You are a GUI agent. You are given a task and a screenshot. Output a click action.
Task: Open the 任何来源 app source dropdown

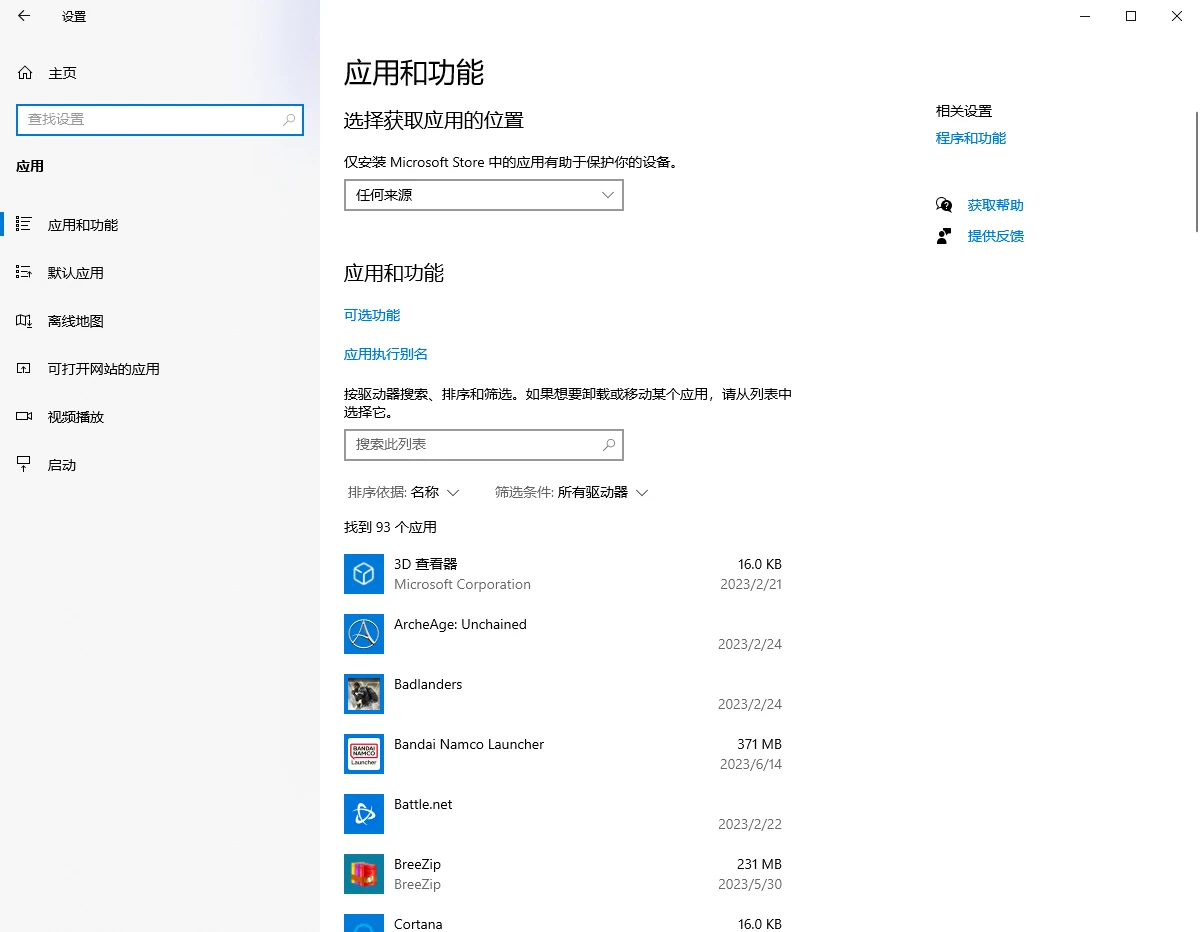(483, 195)
